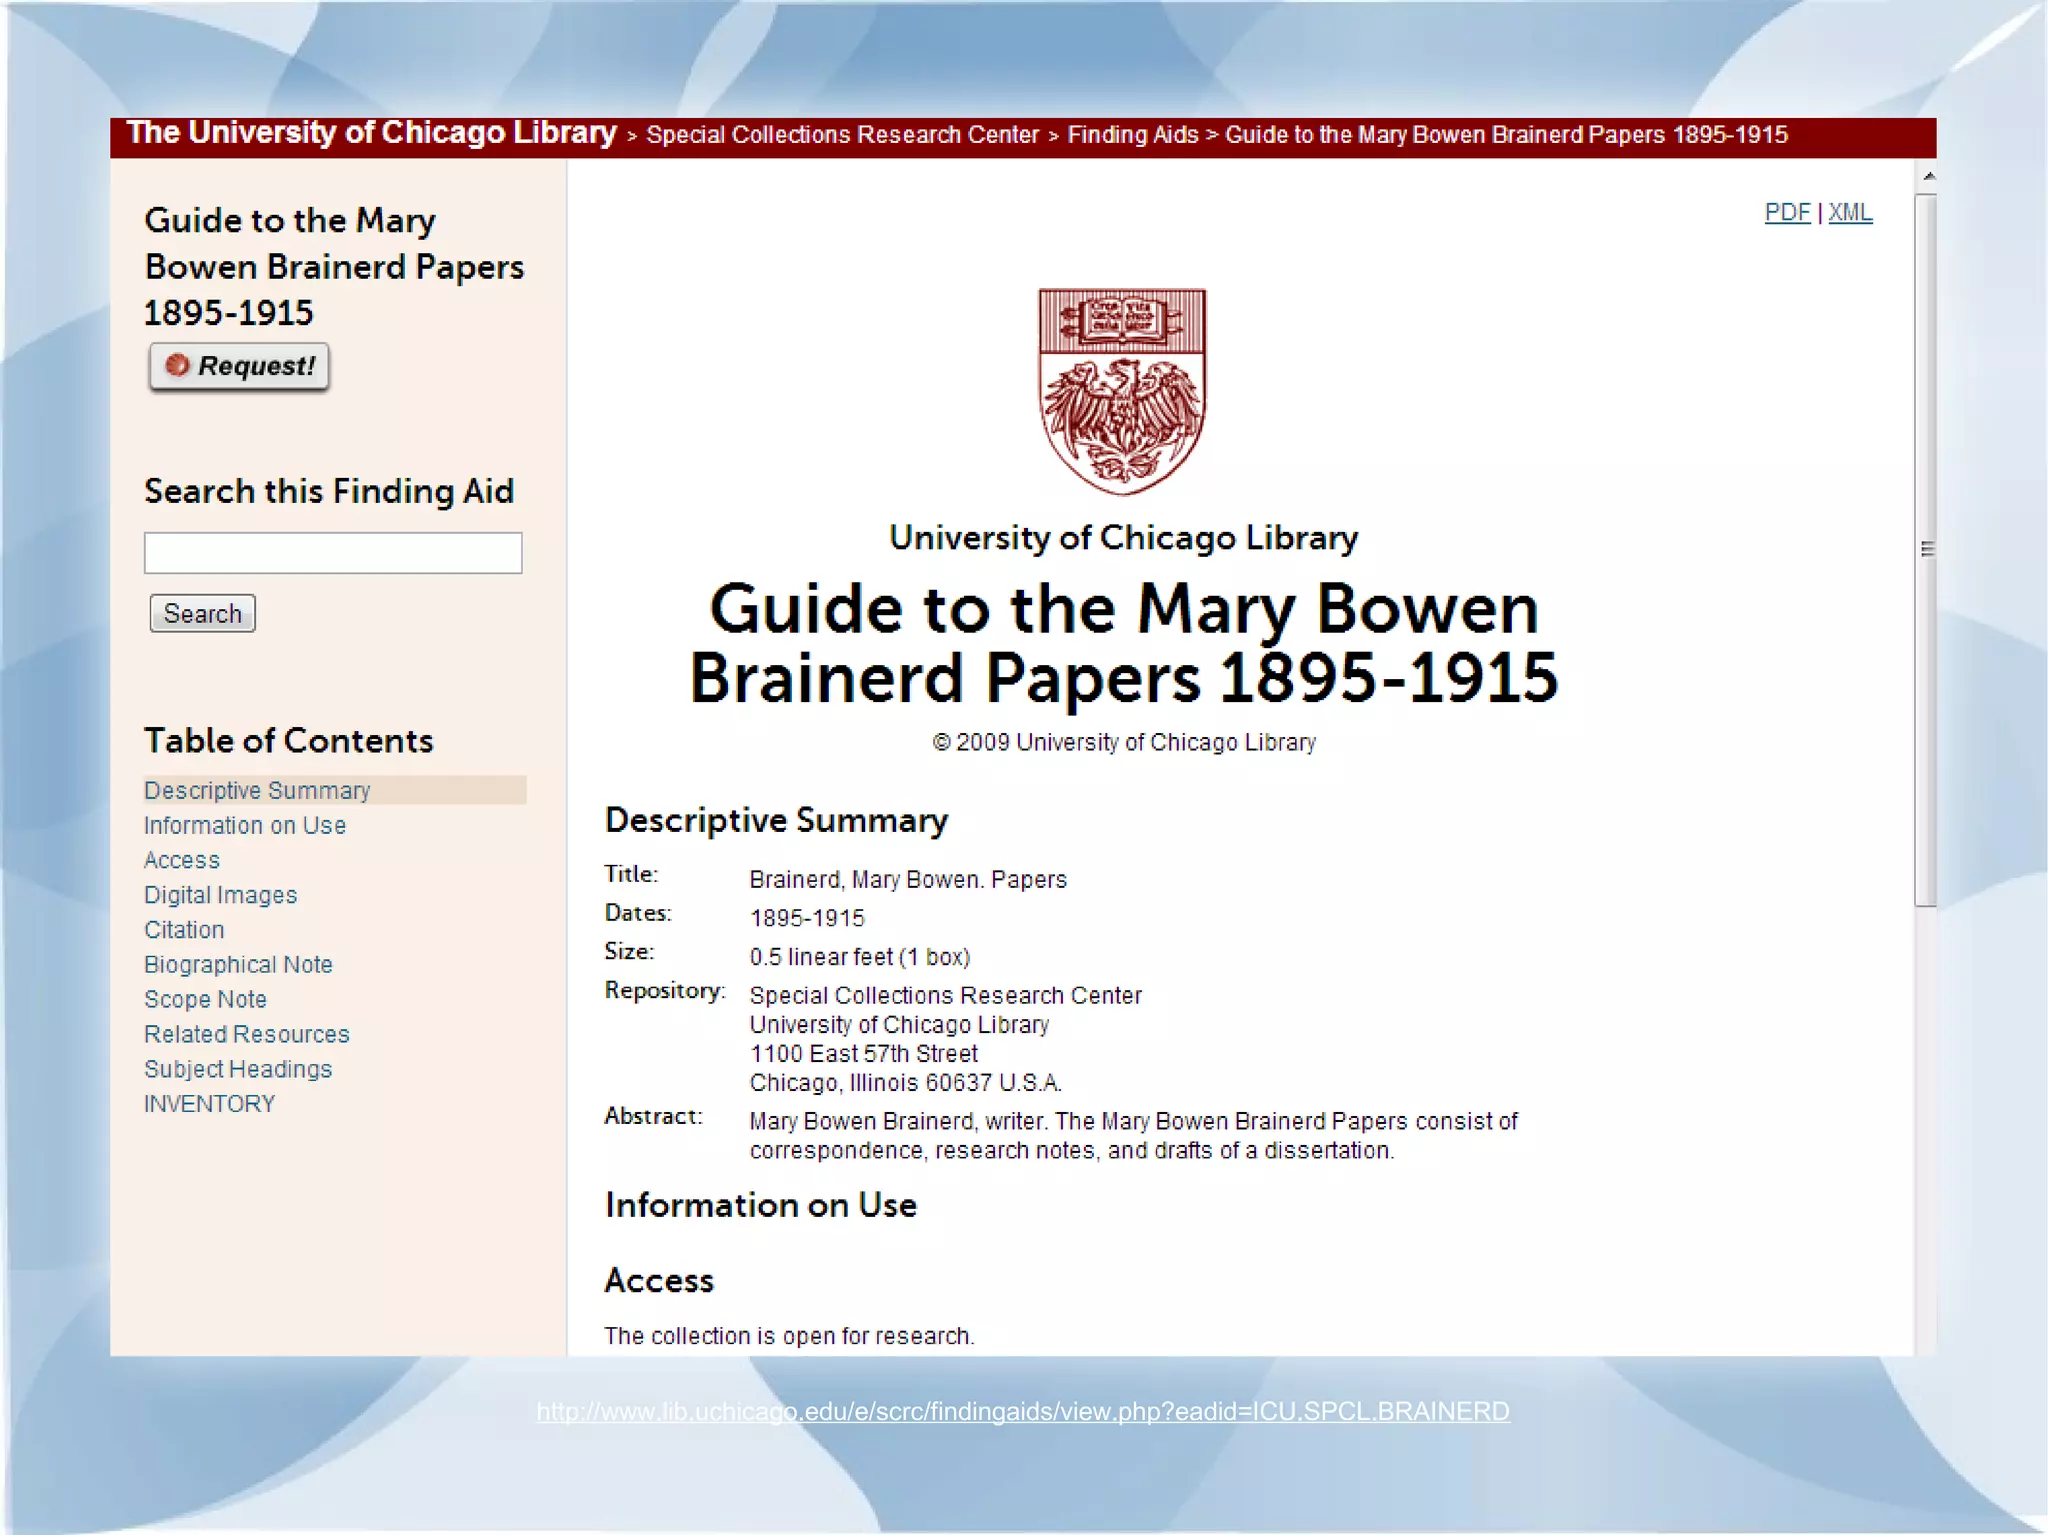Navigate to Citation section link
The image size is (2048, 1535).
coord(184,930)
